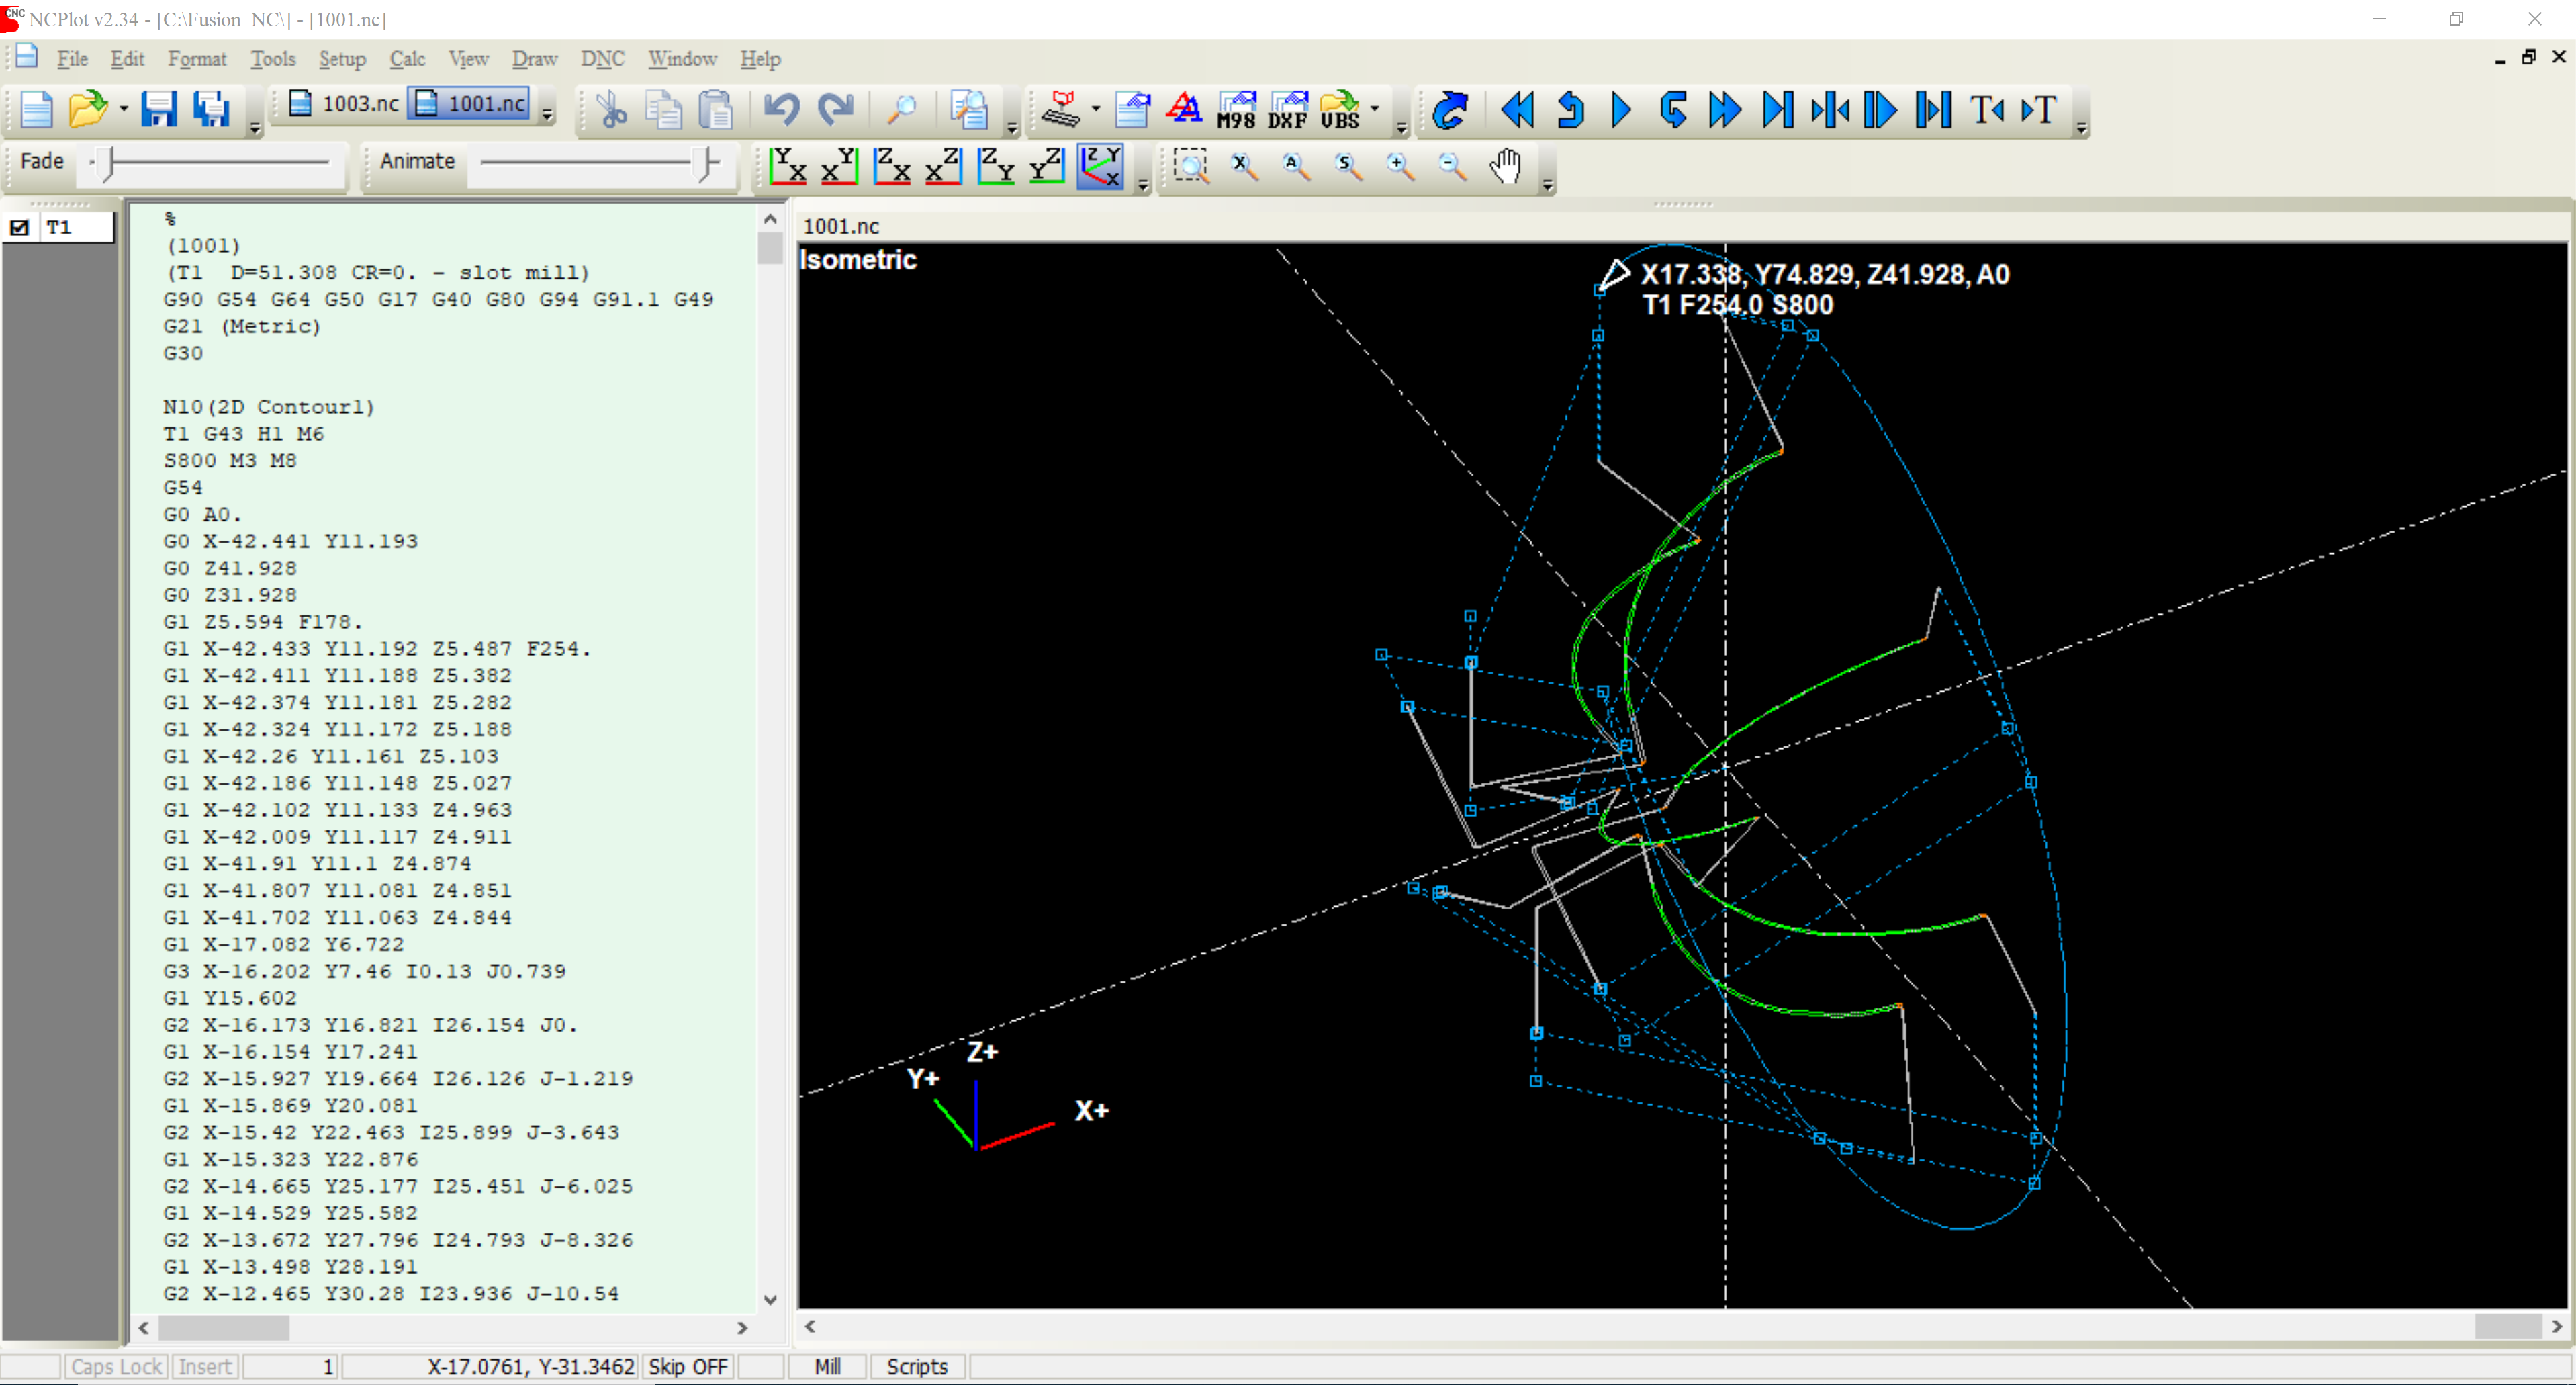Select the pan hand tool
Image resolution: width=2576 pixels, height=1385 pixels.
pyautogui.click(x=1505, y=166)
